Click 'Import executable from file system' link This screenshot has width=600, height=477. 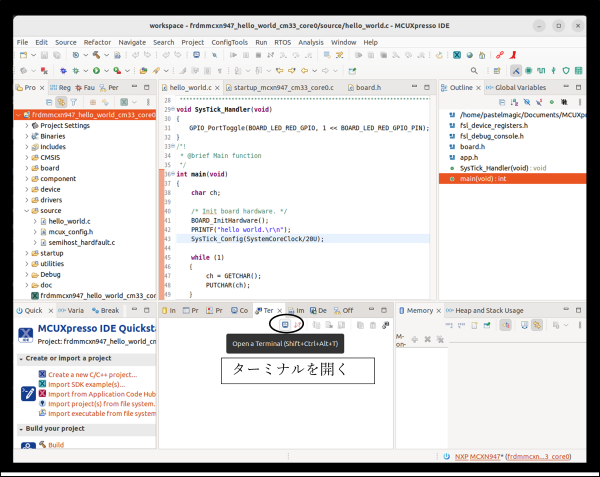[101, 413]
